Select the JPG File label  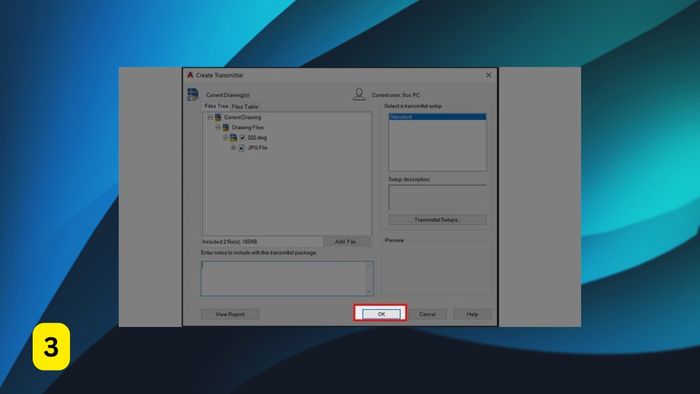coord(258,148)
